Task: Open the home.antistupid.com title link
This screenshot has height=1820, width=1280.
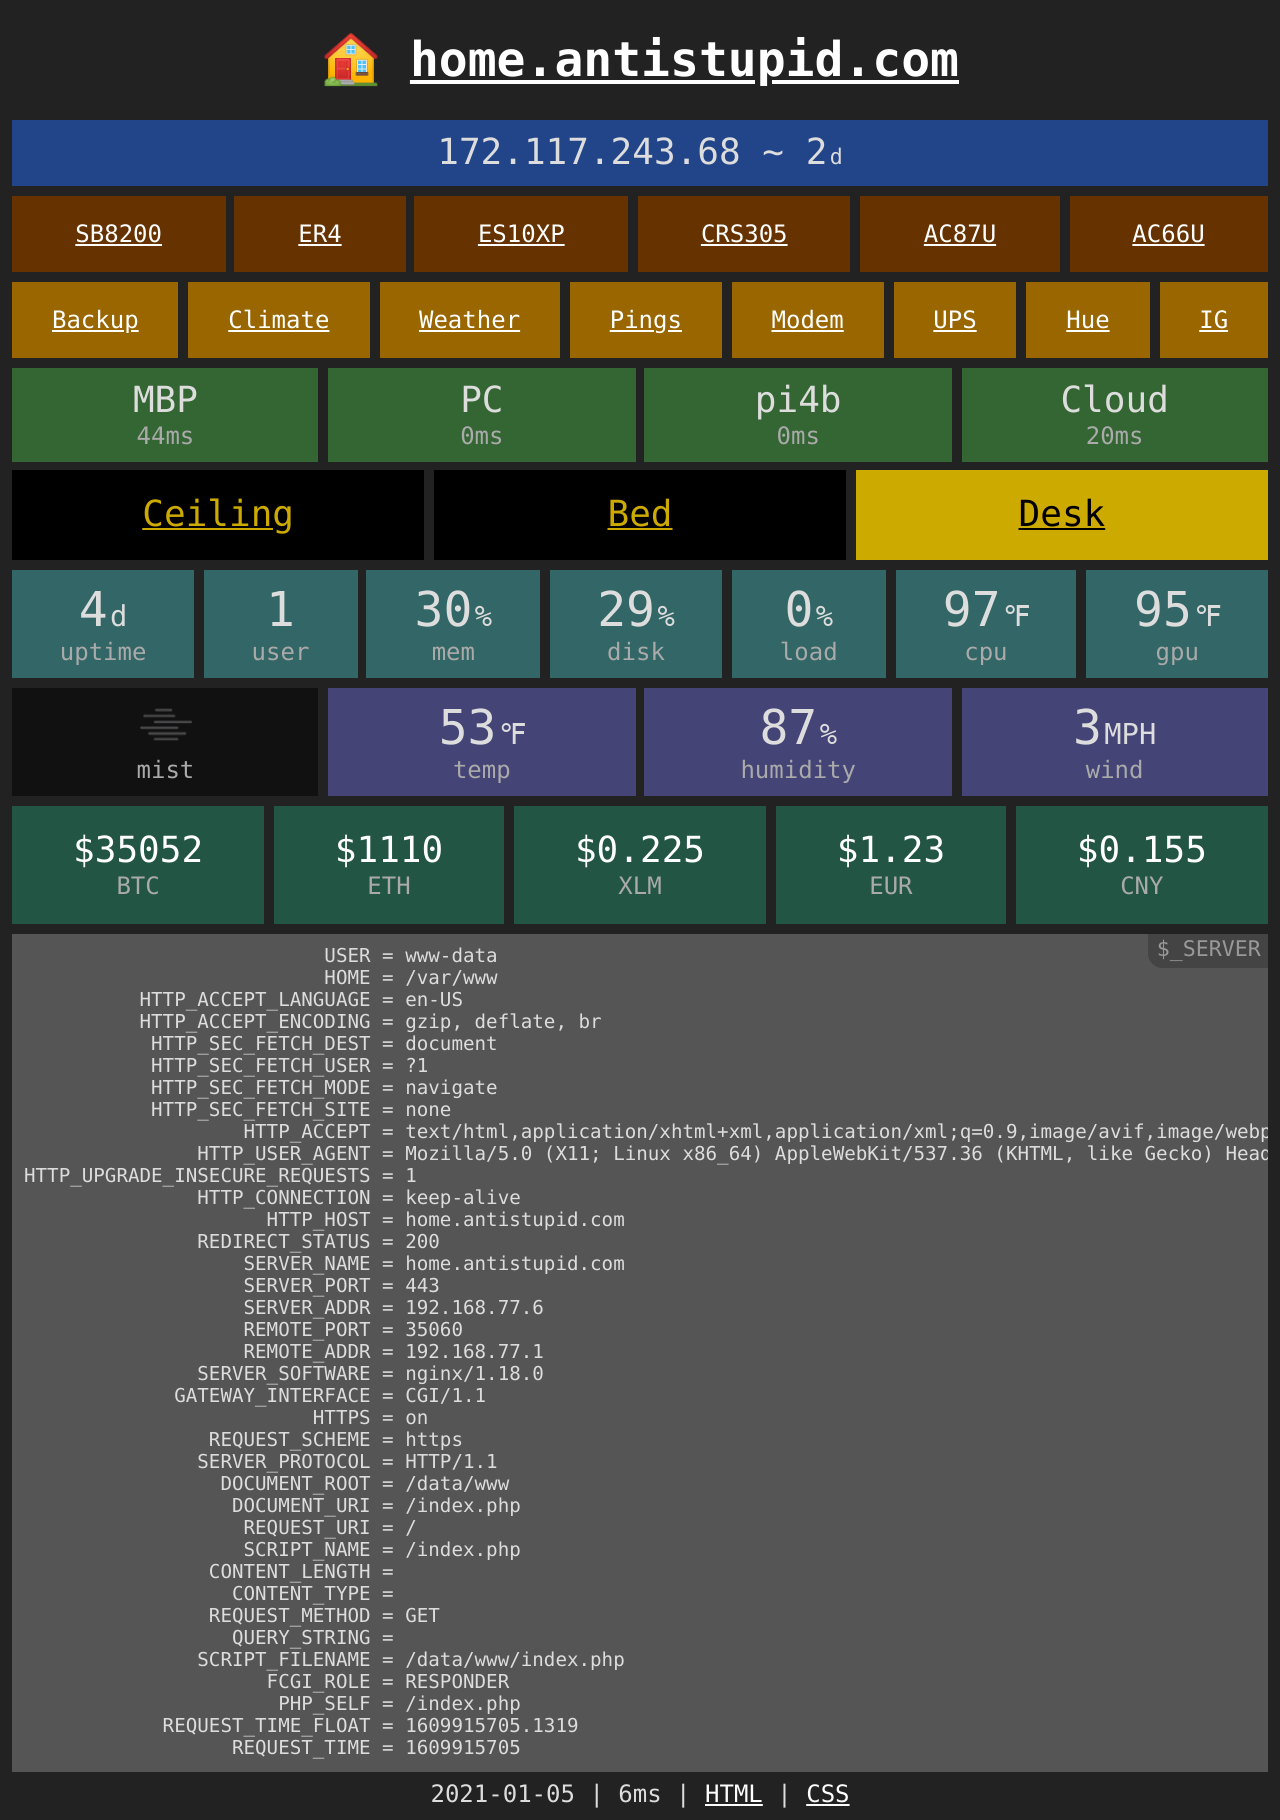Action: (684, 60)
